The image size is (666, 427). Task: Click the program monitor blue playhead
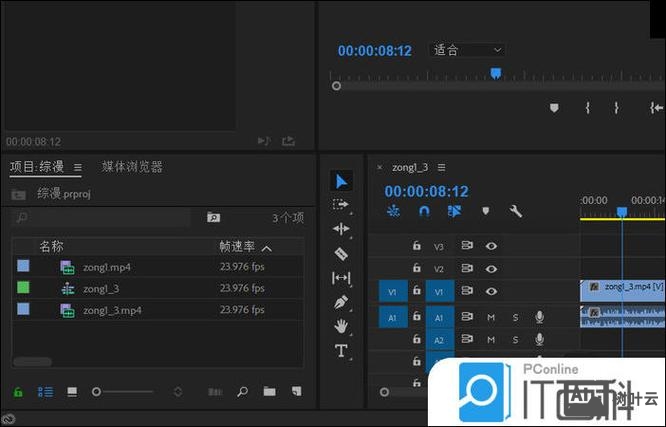click(x=496, y=74)
